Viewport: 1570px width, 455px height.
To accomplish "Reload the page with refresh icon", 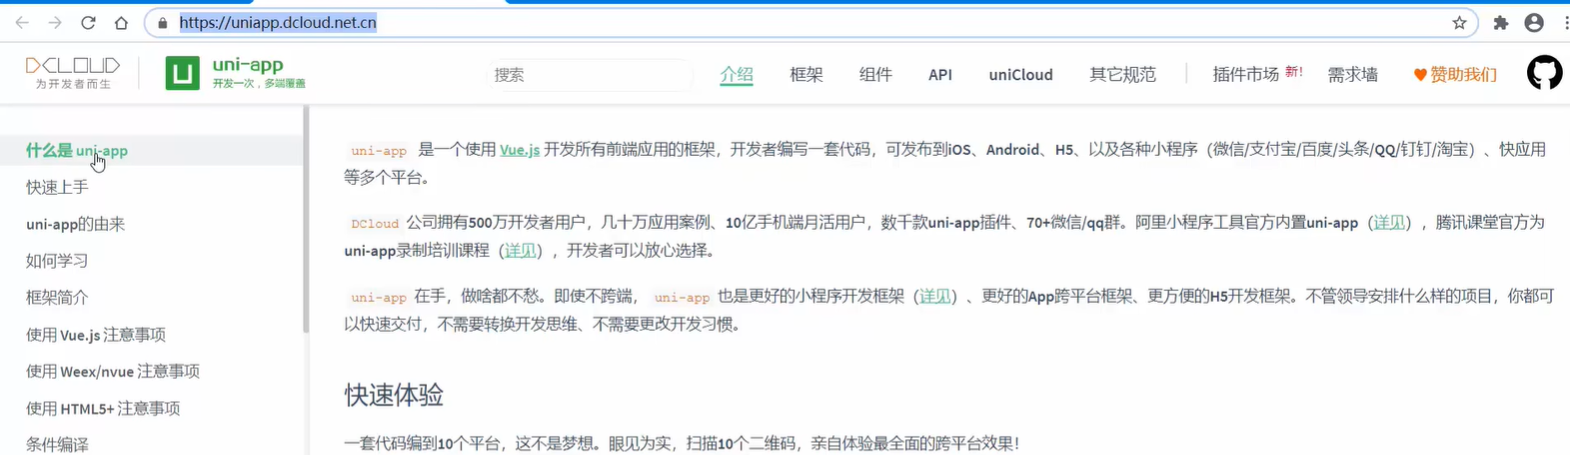I will [88, 22].
